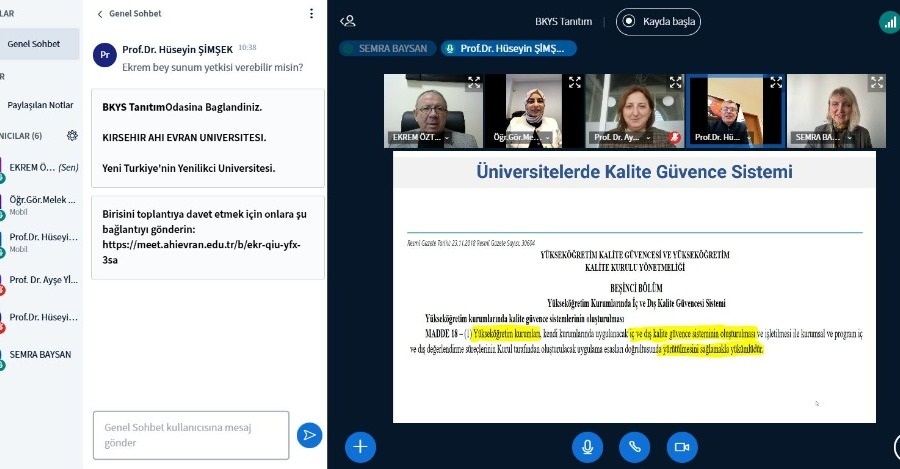Fullscreen Öğr.Gör.Me... webcam
This screenshot has width=900, height=469.
(575, 83)
